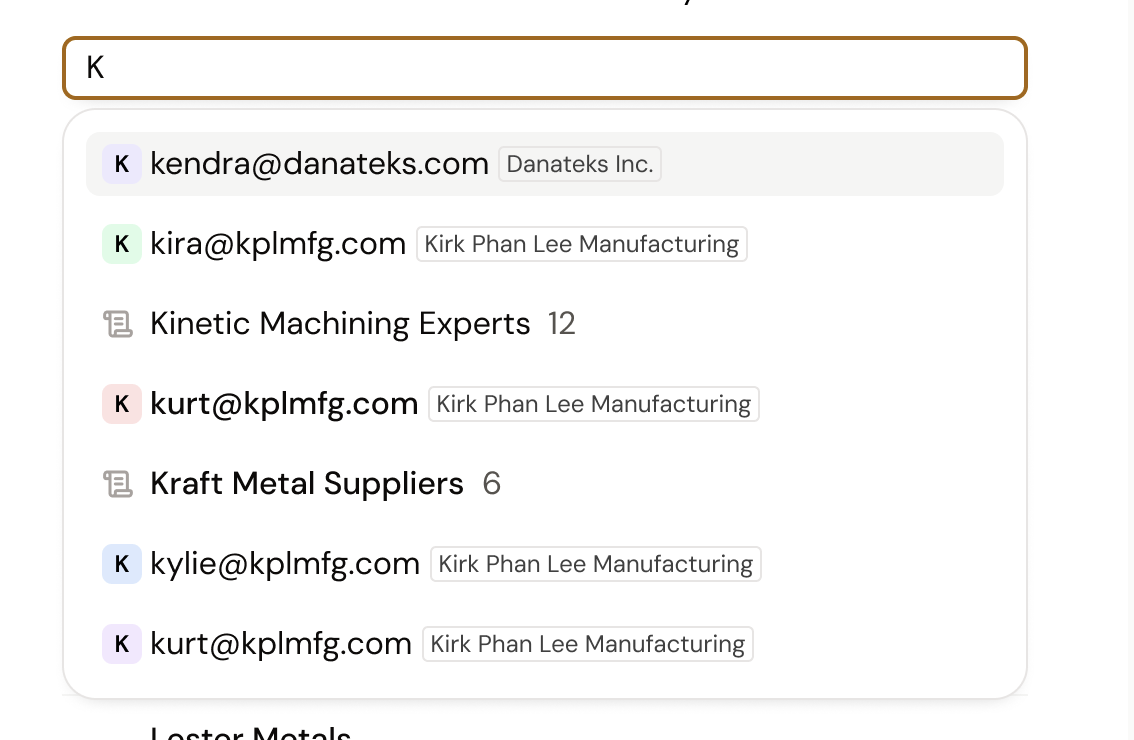1134x740 pixels.
Task: Click the 6 count next to Kraft Metal
Action: click(x=491, y=484)
